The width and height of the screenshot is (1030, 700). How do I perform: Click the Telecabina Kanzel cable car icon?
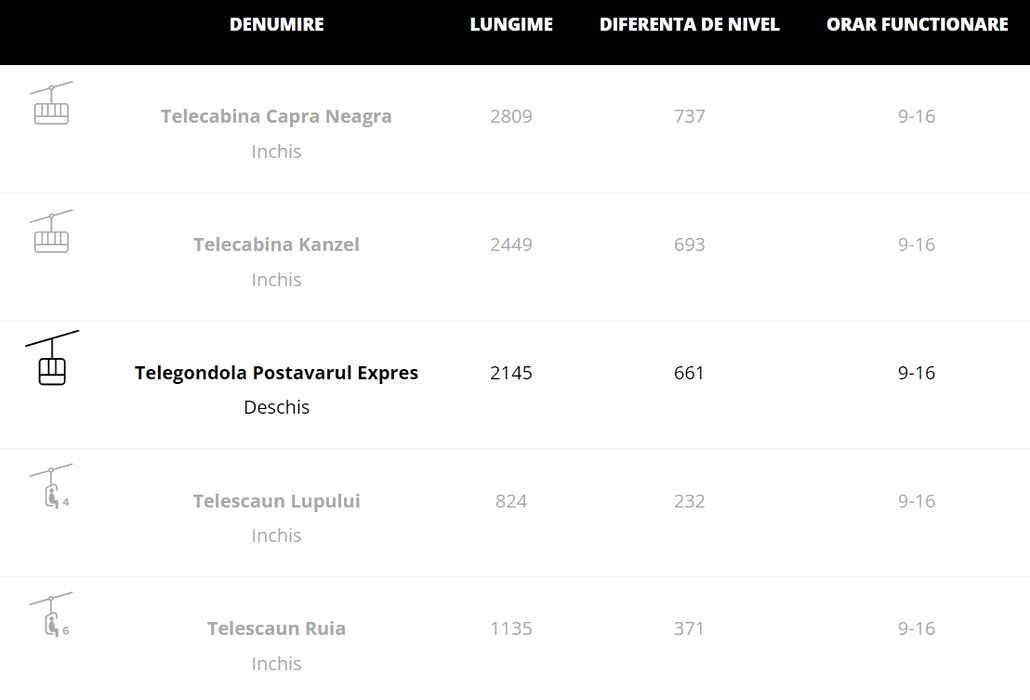tap(51, 232)
